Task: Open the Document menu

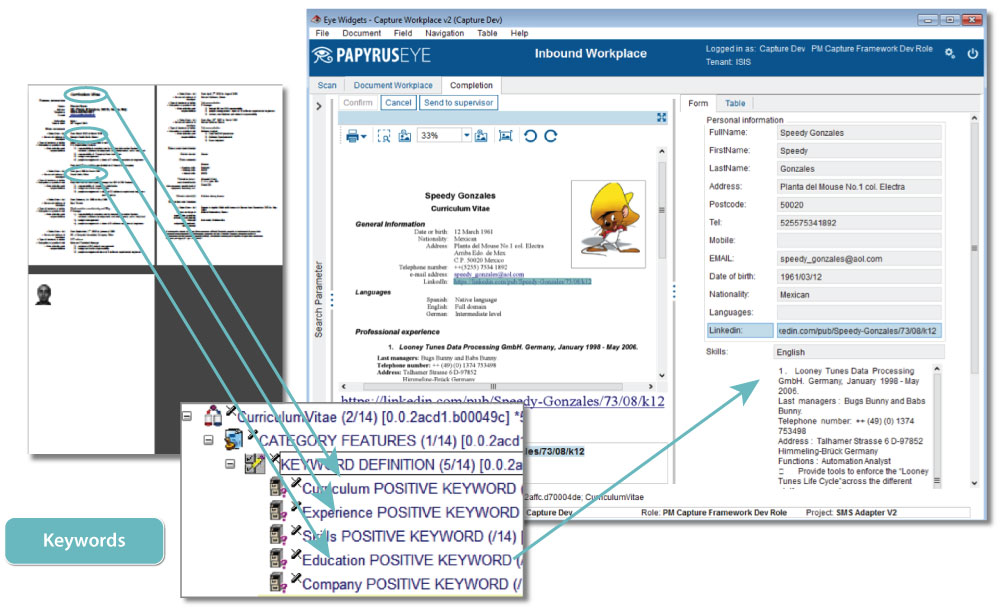Action: point(362,33)
